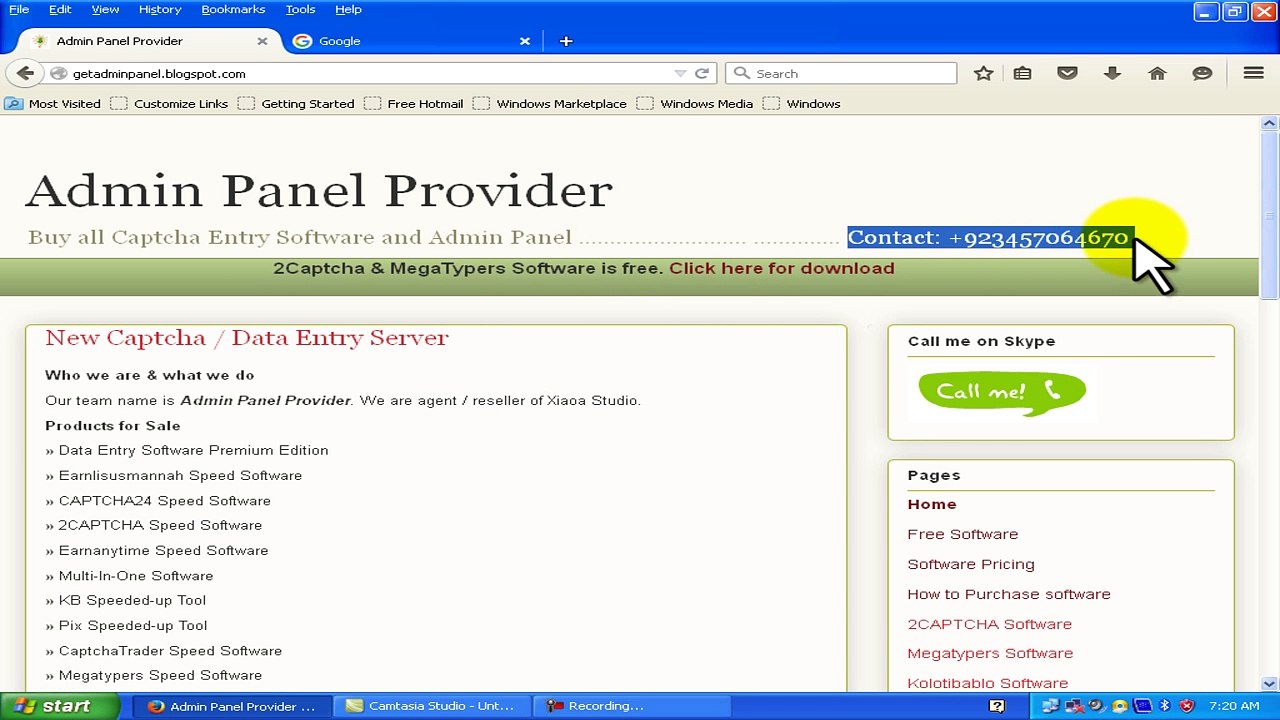Bookmark this page with the star icon
The image size is (1280, 720).
[x=983, y=73]
